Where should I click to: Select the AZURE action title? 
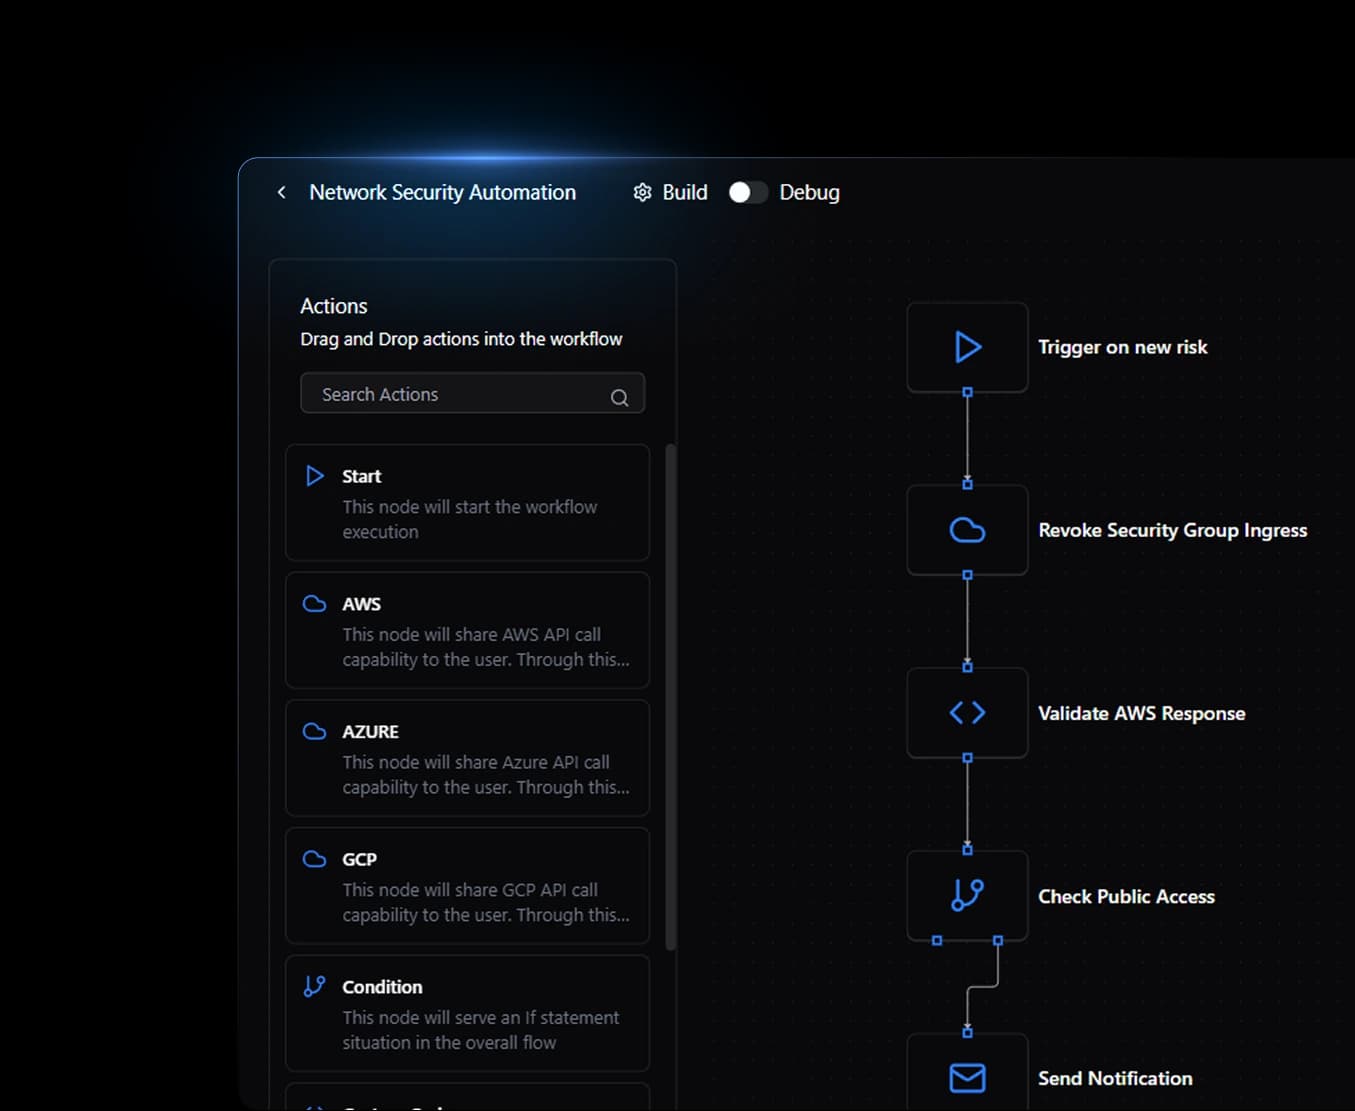pyautogui.click(x=371, y=732)
